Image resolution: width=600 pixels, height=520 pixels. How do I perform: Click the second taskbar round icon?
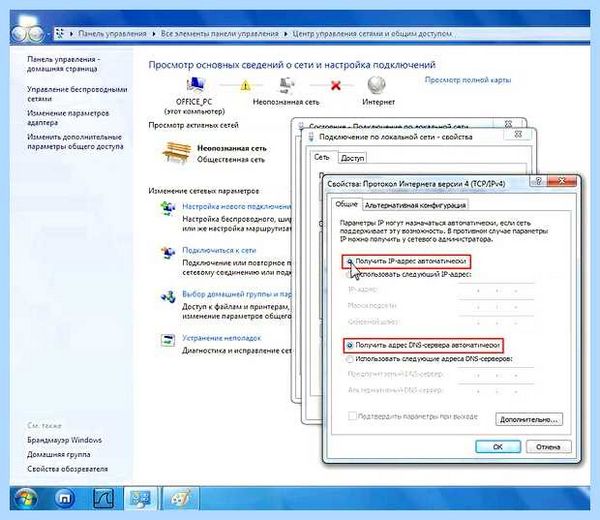click(65, 499)
